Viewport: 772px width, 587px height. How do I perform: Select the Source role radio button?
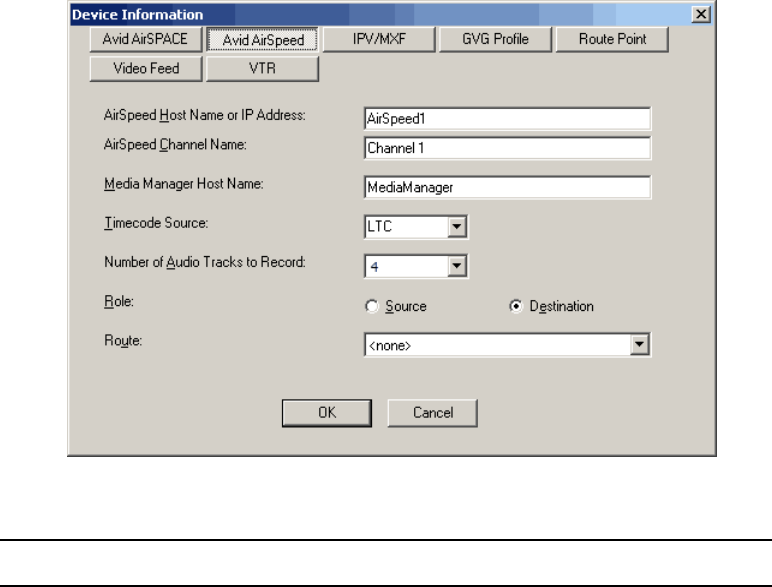click(x=372, y=306)
